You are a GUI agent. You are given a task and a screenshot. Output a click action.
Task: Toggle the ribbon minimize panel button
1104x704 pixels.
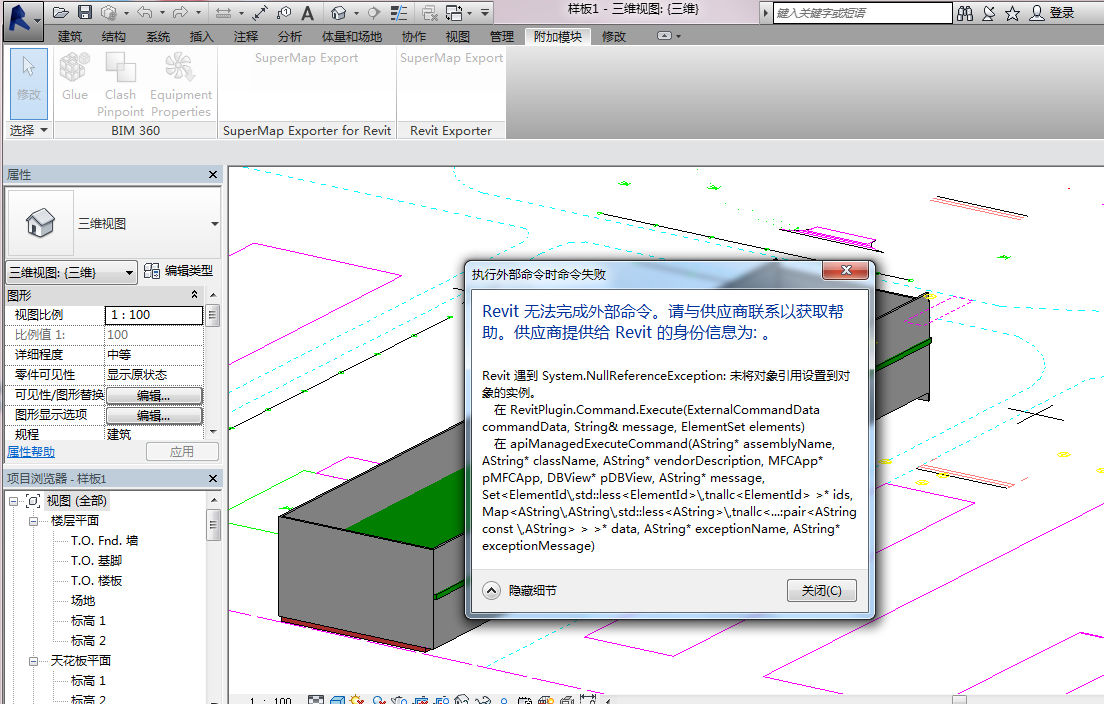pos(665,35)
